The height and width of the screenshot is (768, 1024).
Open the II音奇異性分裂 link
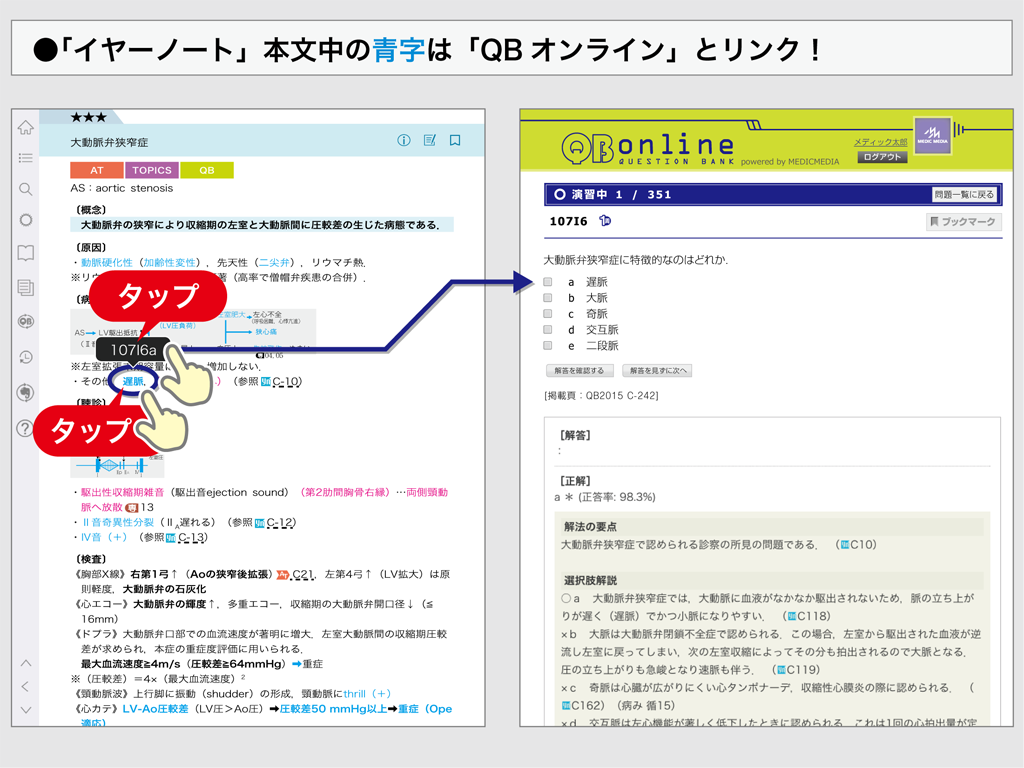point(118,522)
